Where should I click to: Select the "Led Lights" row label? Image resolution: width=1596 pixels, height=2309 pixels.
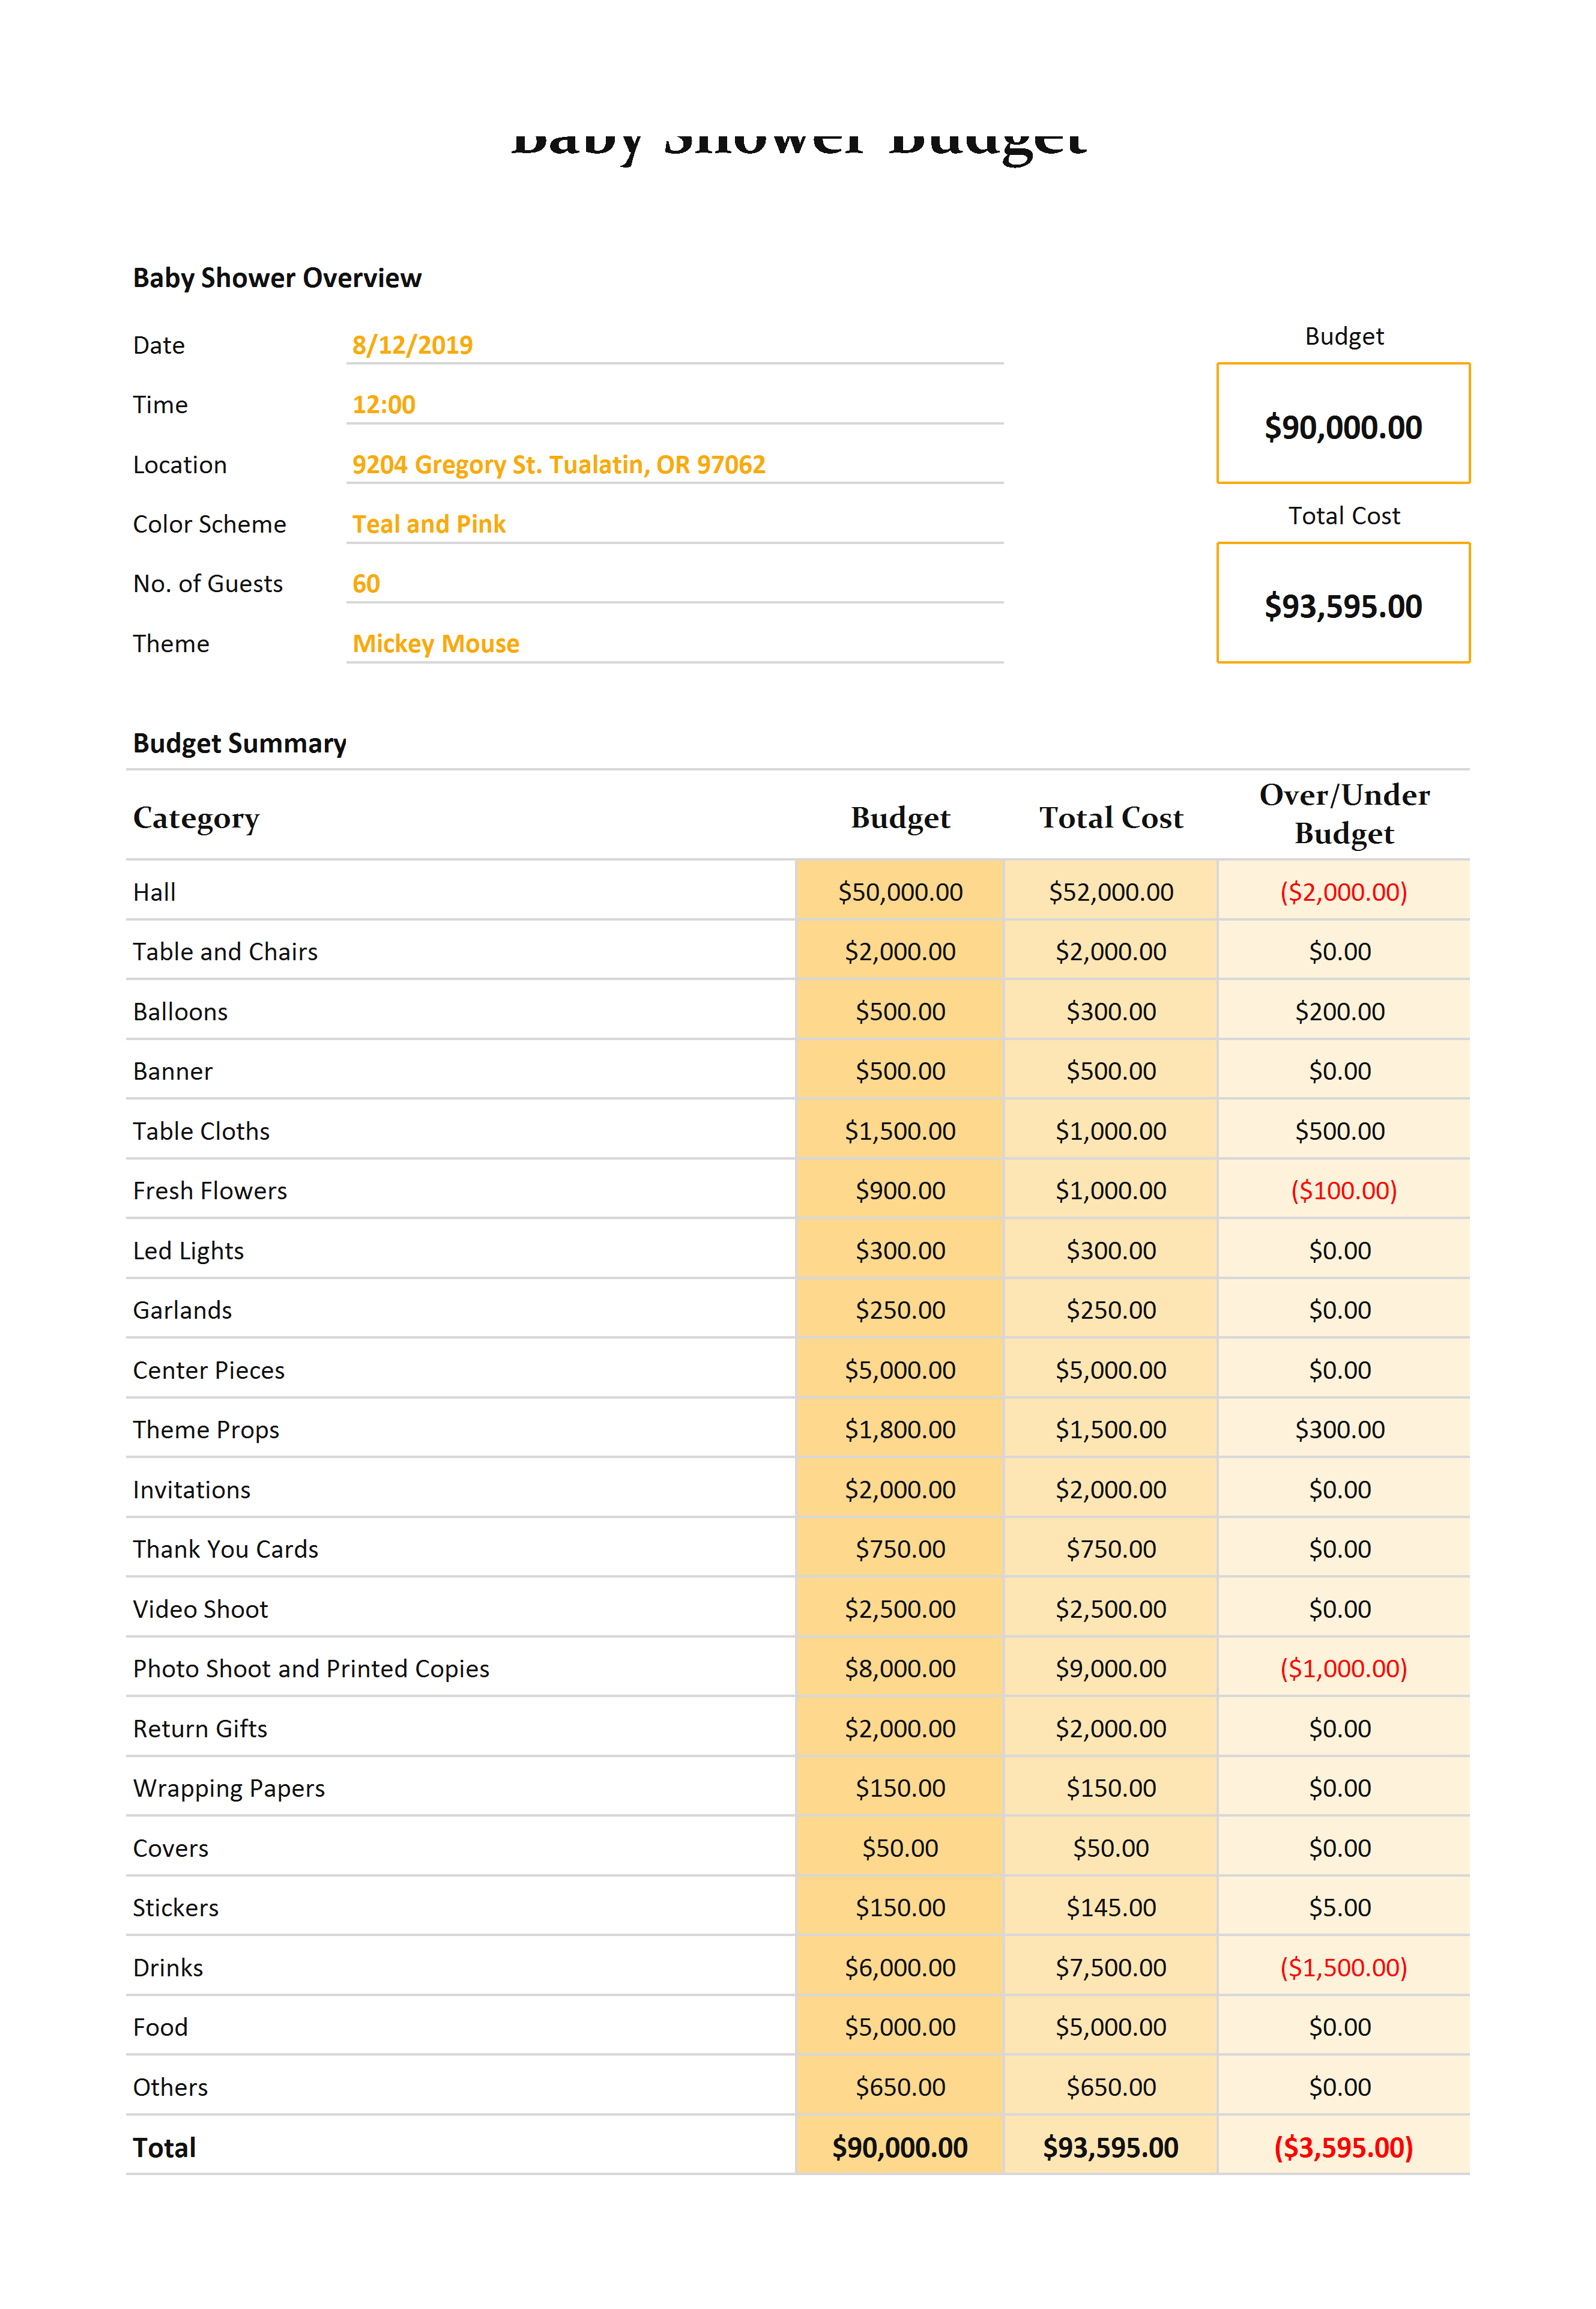(188, 1251)
